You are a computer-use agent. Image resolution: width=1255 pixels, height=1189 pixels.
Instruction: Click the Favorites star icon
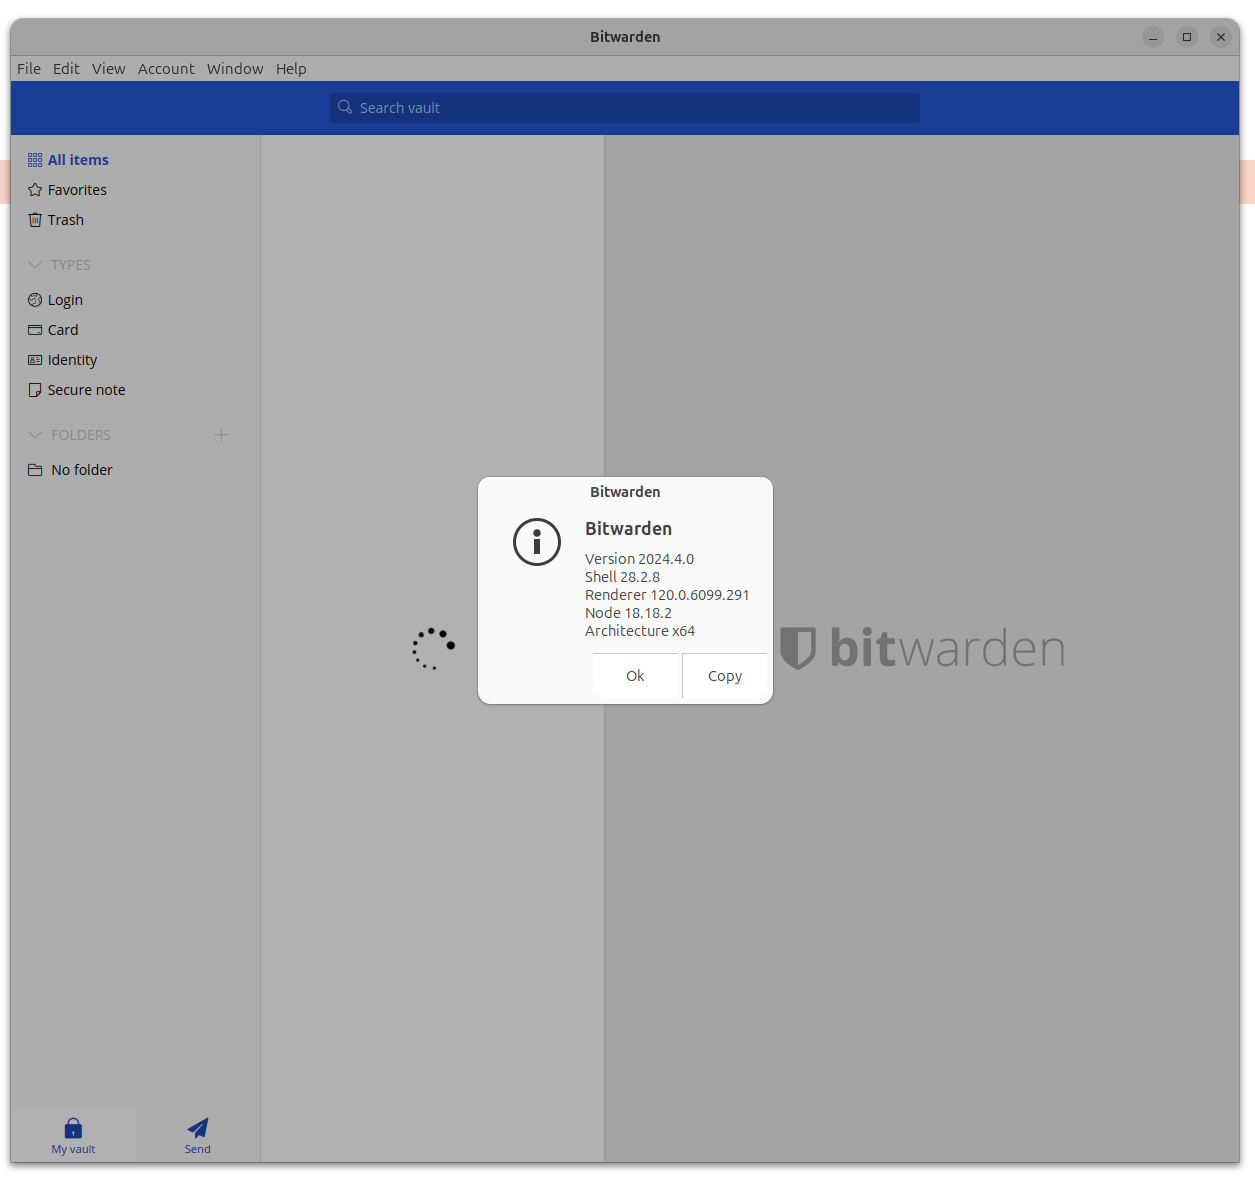click(35, 190)
